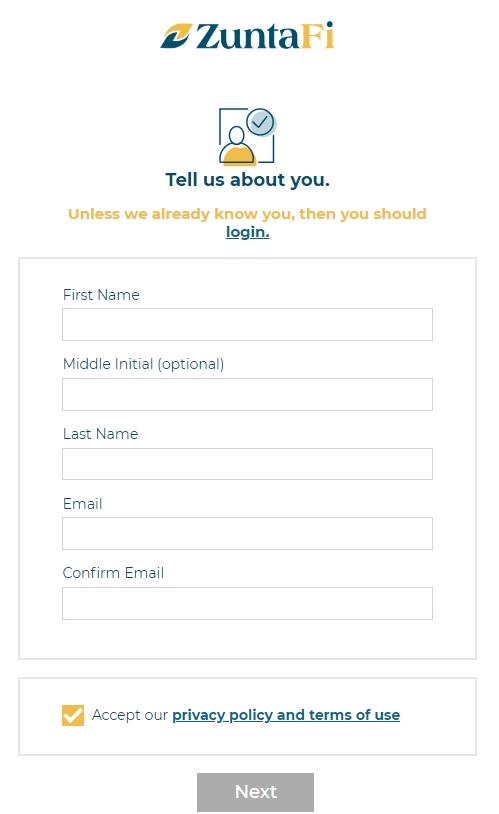This screenshot has width=499, height=814.
Task: Click the First Name label
Action: [101, 295]
